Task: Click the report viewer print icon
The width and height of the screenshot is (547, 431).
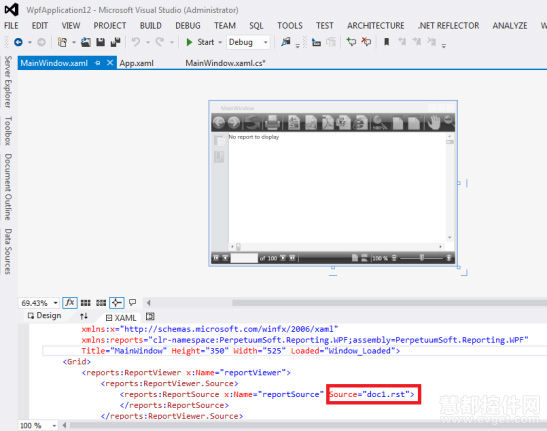Action: pyautogui.click(x=272, y=122)
